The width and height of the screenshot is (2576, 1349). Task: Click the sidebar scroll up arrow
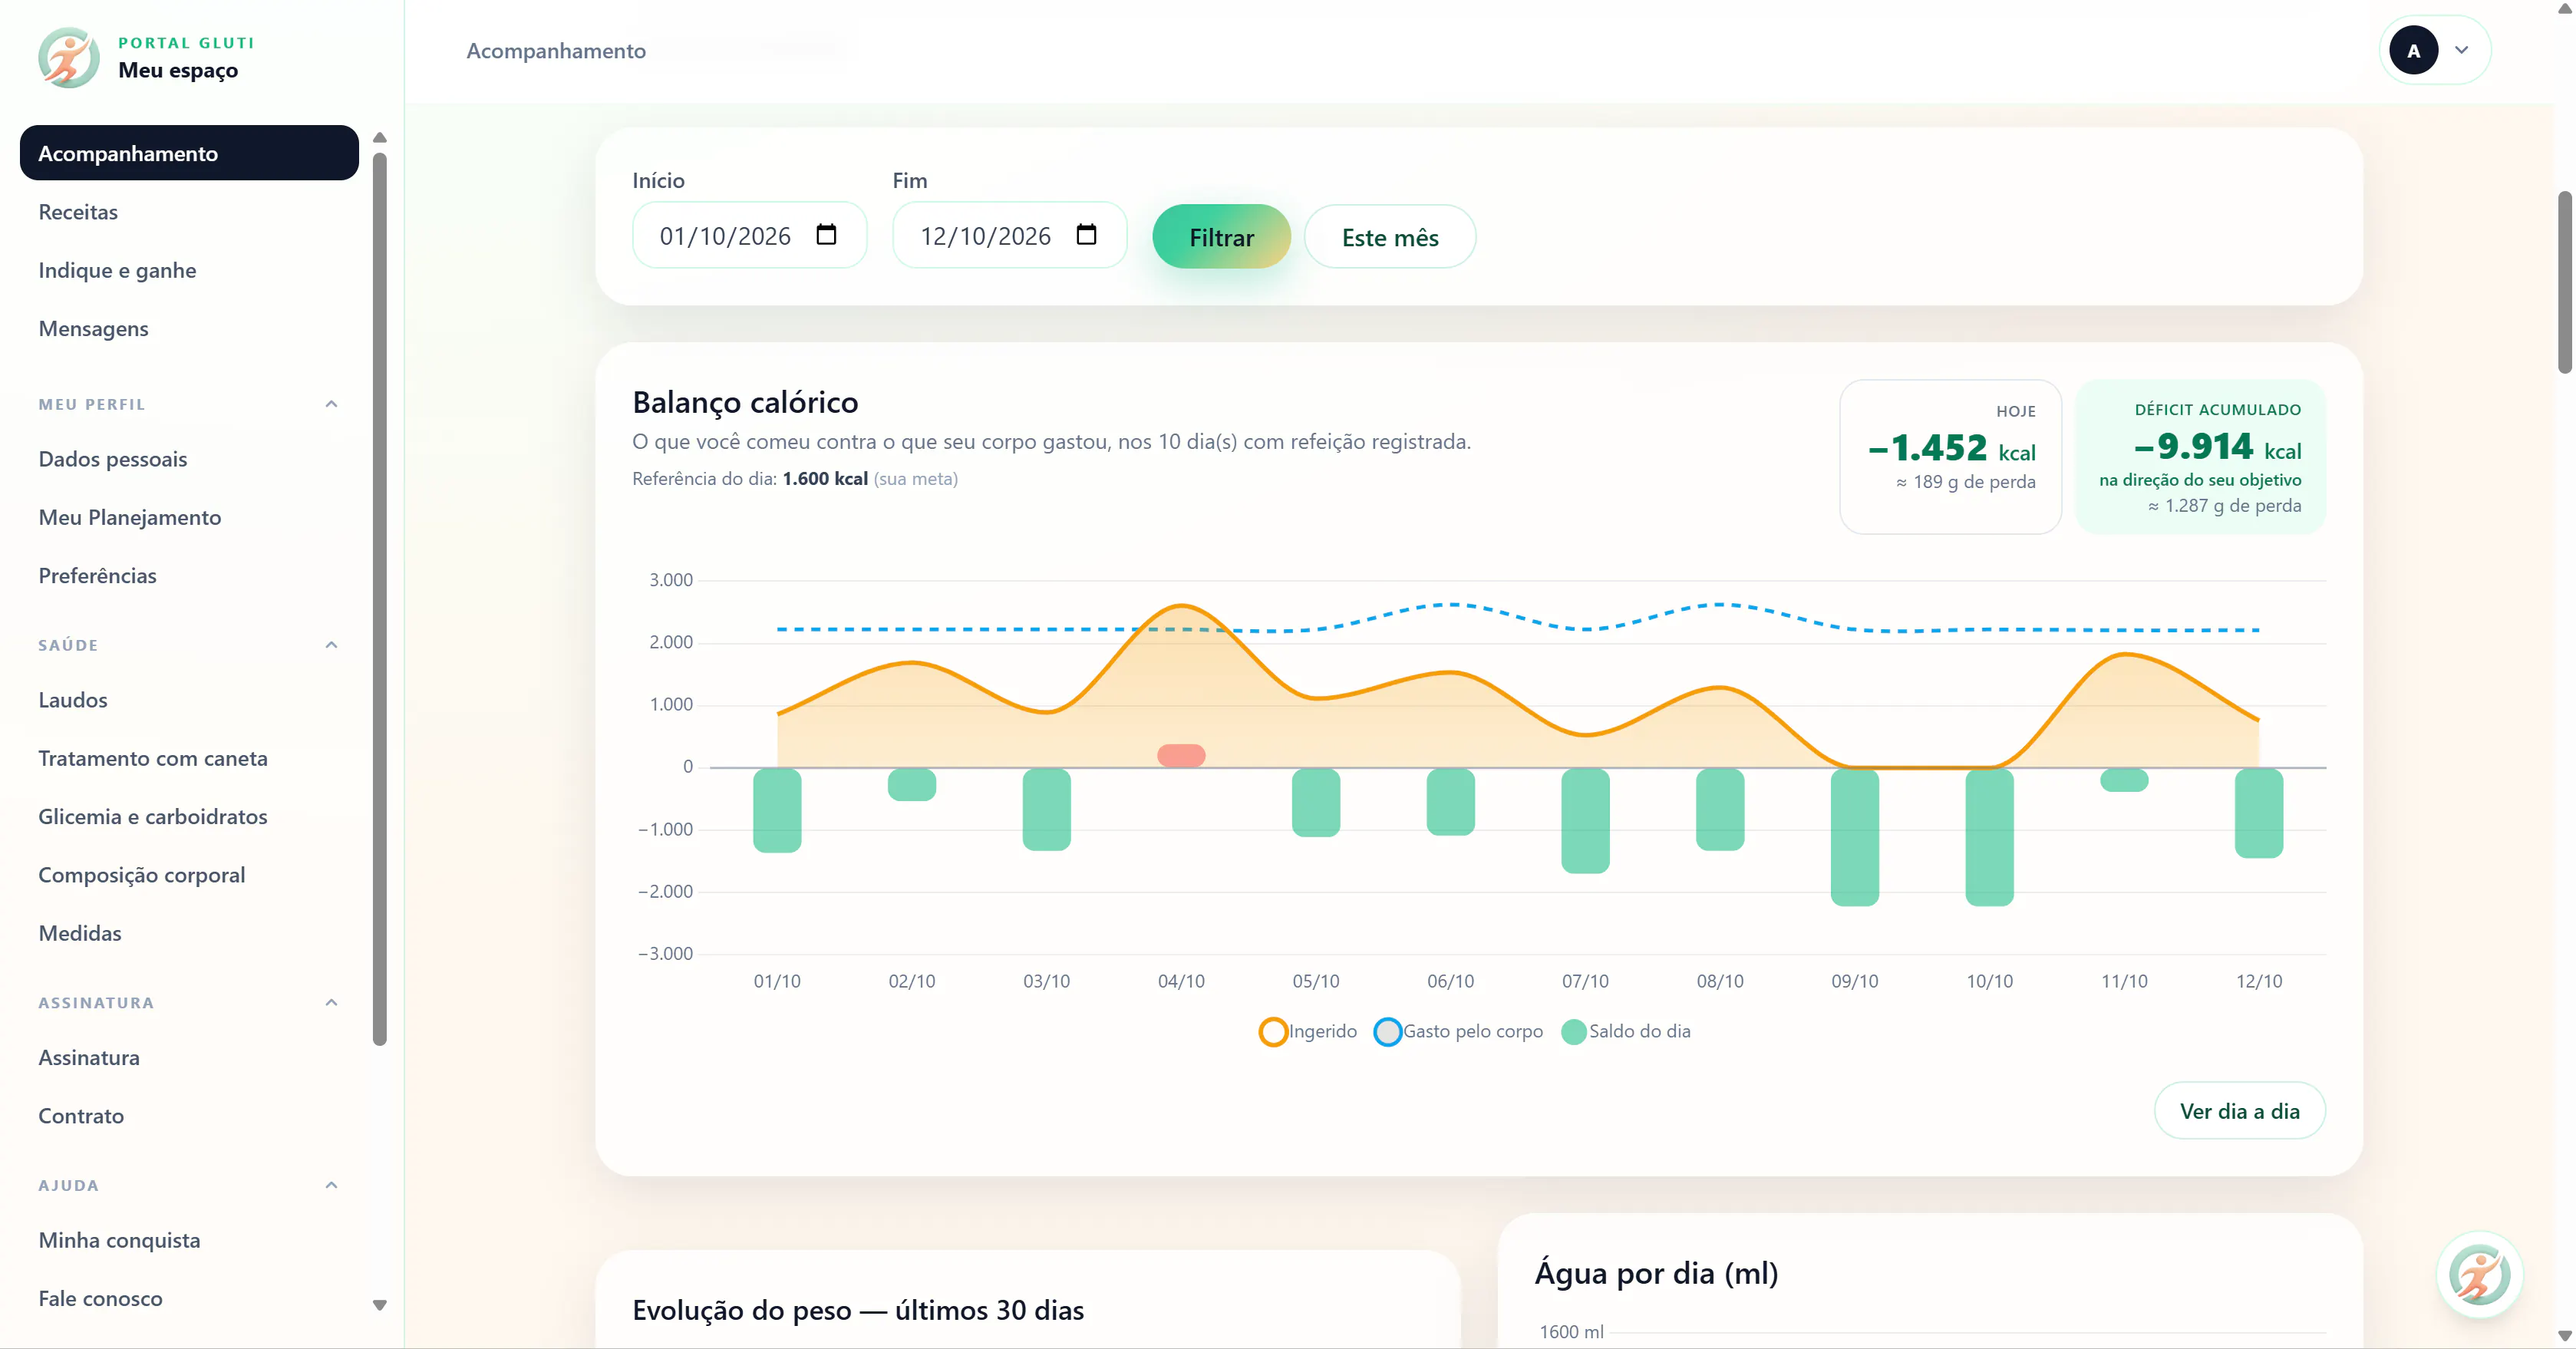pyautogui.click(x=380, y=138)
